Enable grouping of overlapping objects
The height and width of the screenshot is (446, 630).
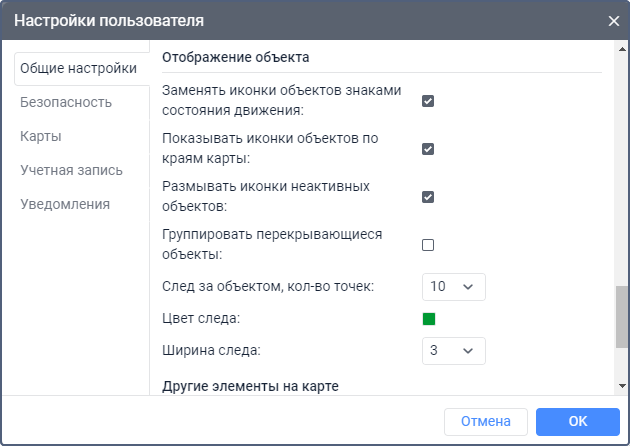click(x=428, y=245)
